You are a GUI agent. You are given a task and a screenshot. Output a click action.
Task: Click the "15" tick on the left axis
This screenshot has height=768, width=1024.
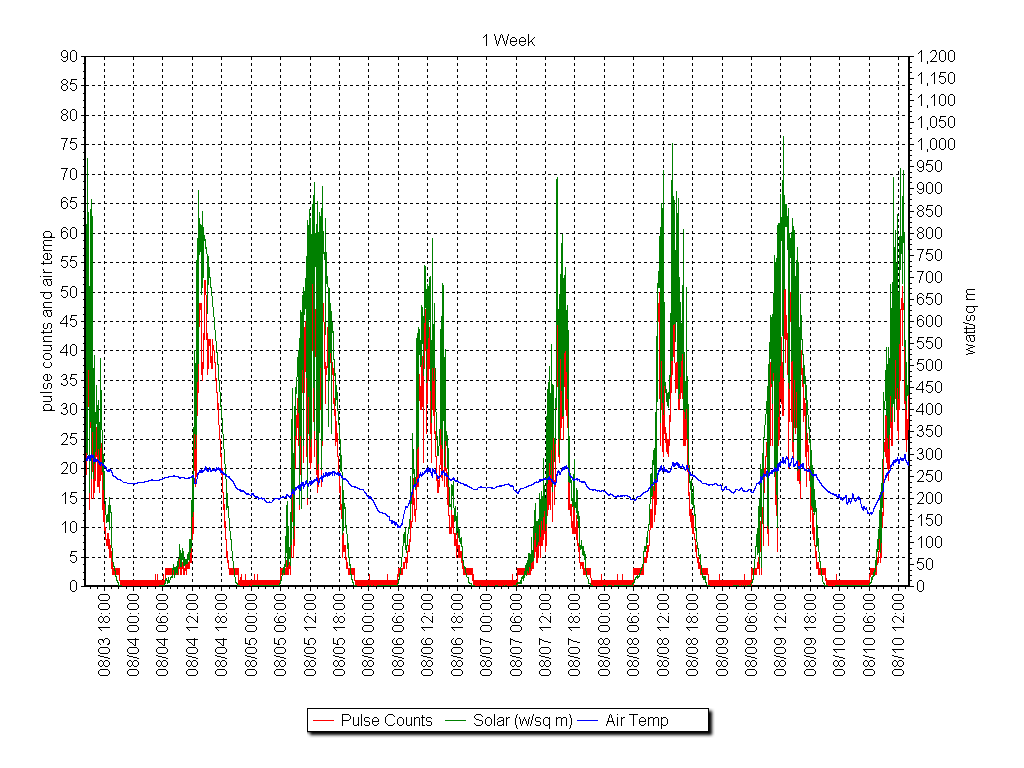(69, 498)
